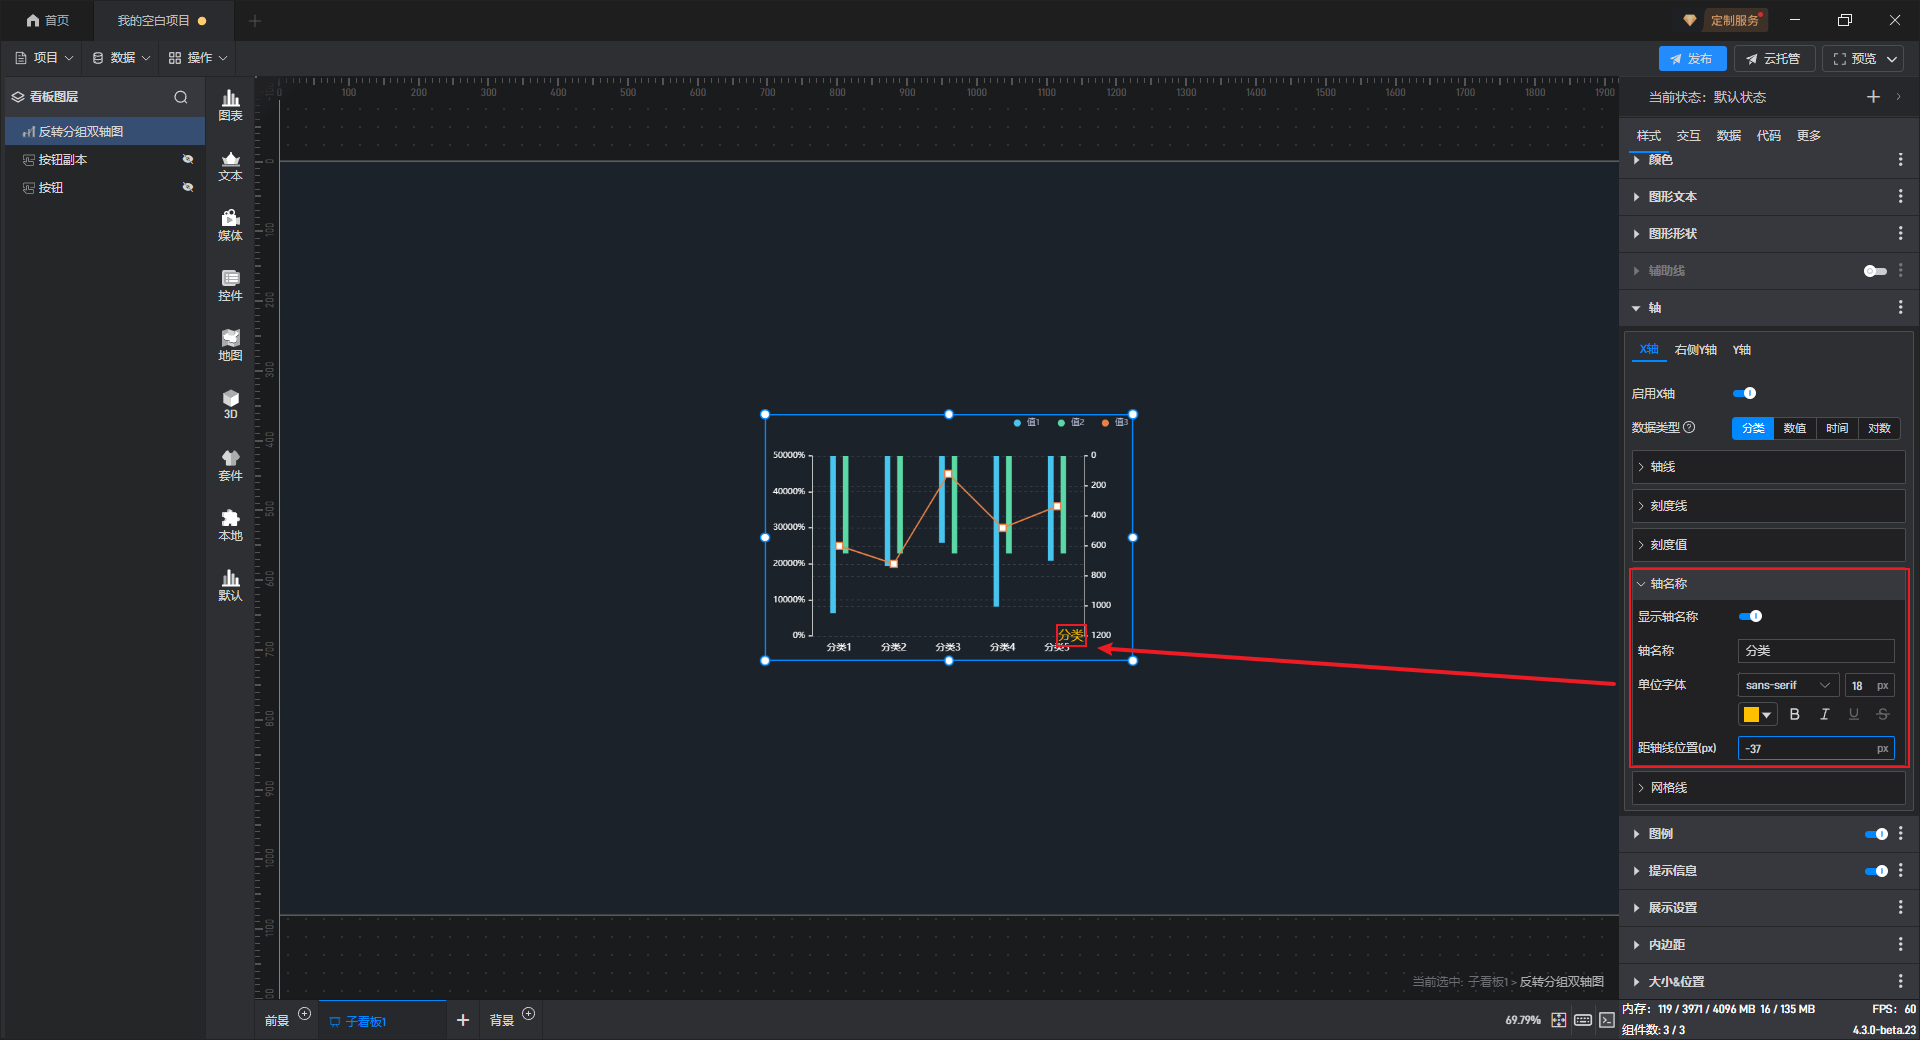Open the keyboard shortcuts icon
The image size is (1920, 1040).
(1583, 1020)
